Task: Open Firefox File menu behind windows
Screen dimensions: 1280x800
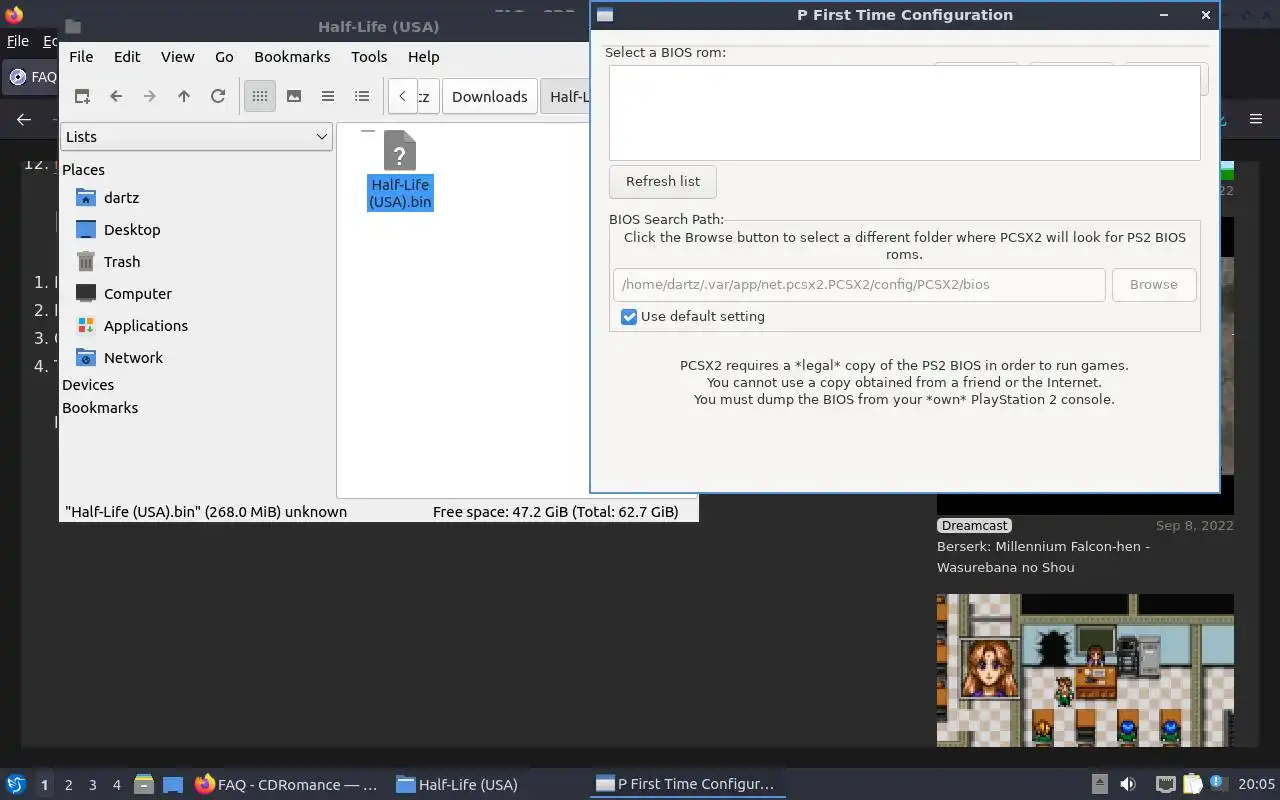Action: point(18,41)
